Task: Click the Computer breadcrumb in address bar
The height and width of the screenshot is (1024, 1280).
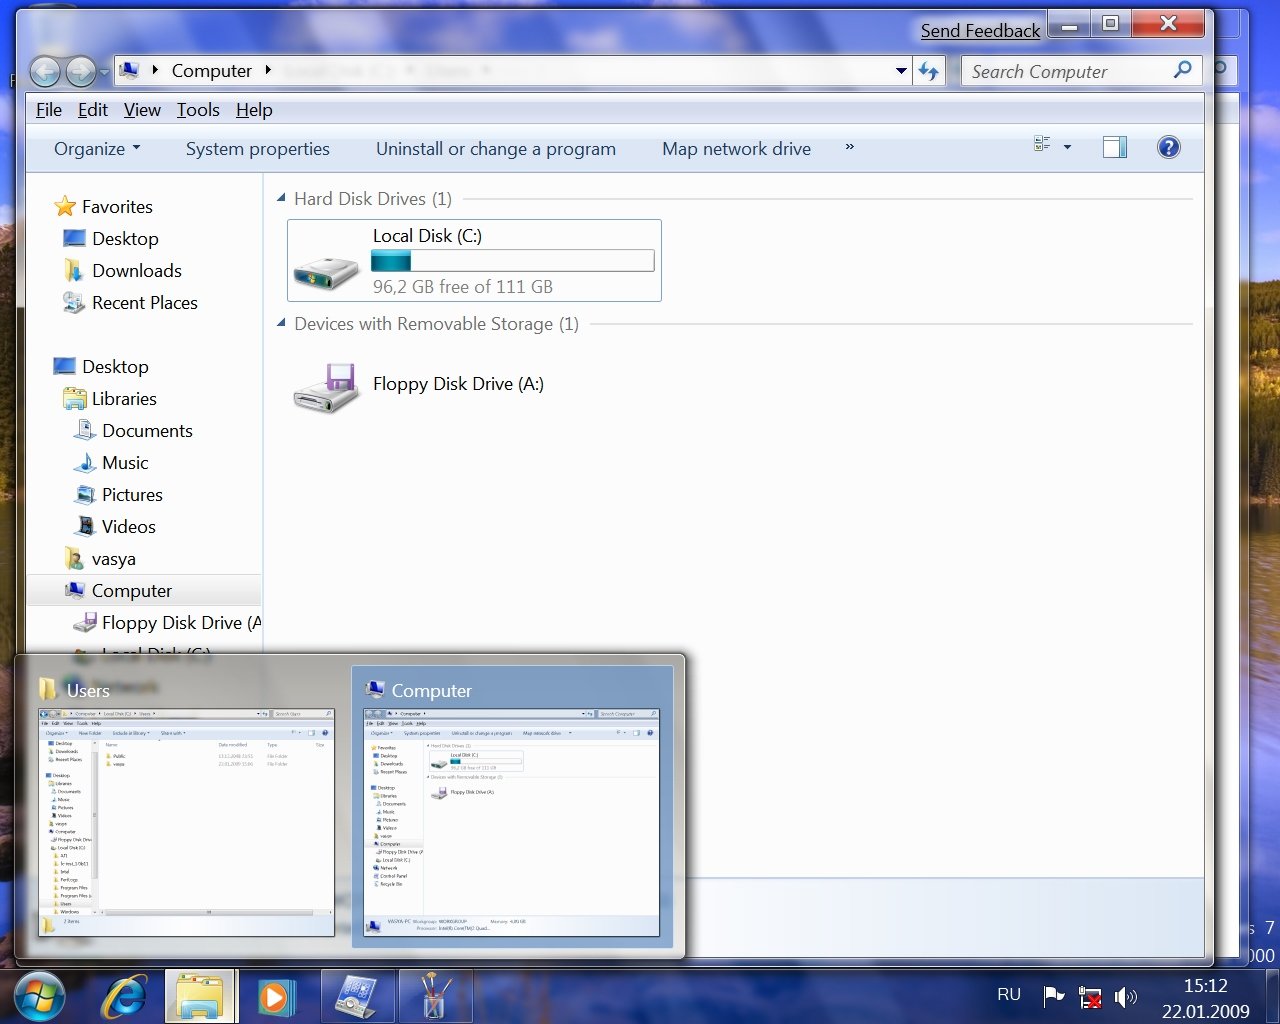Action: 212,70
